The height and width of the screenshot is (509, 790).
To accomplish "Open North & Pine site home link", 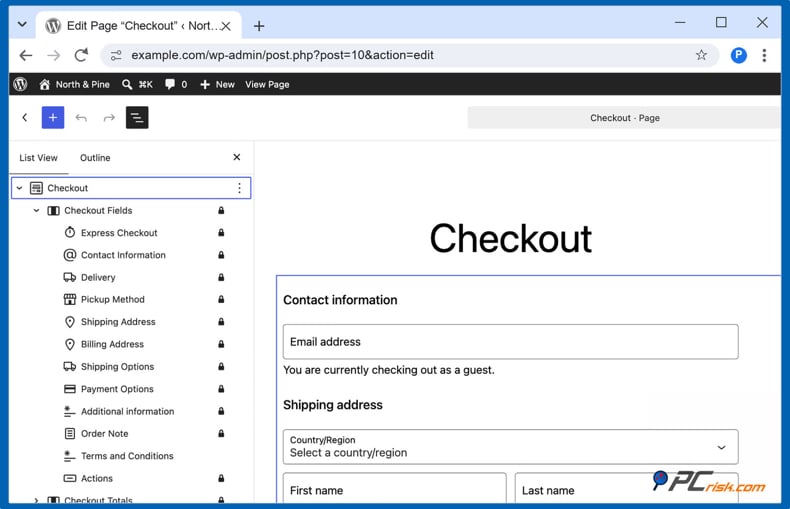I will (75, 84).
